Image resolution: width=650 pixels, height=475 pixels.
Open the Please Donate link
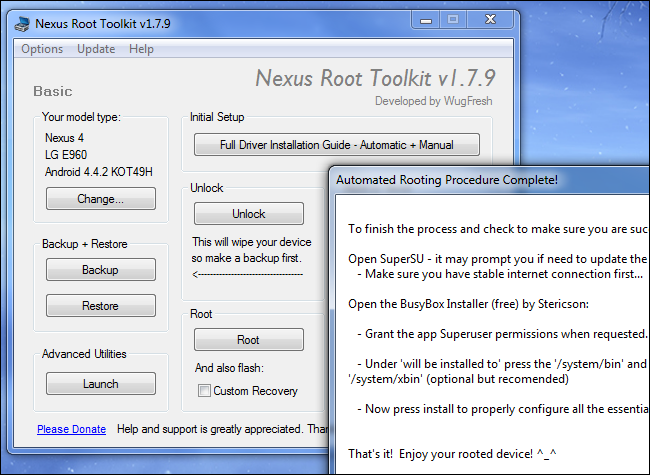pos(71,429)
